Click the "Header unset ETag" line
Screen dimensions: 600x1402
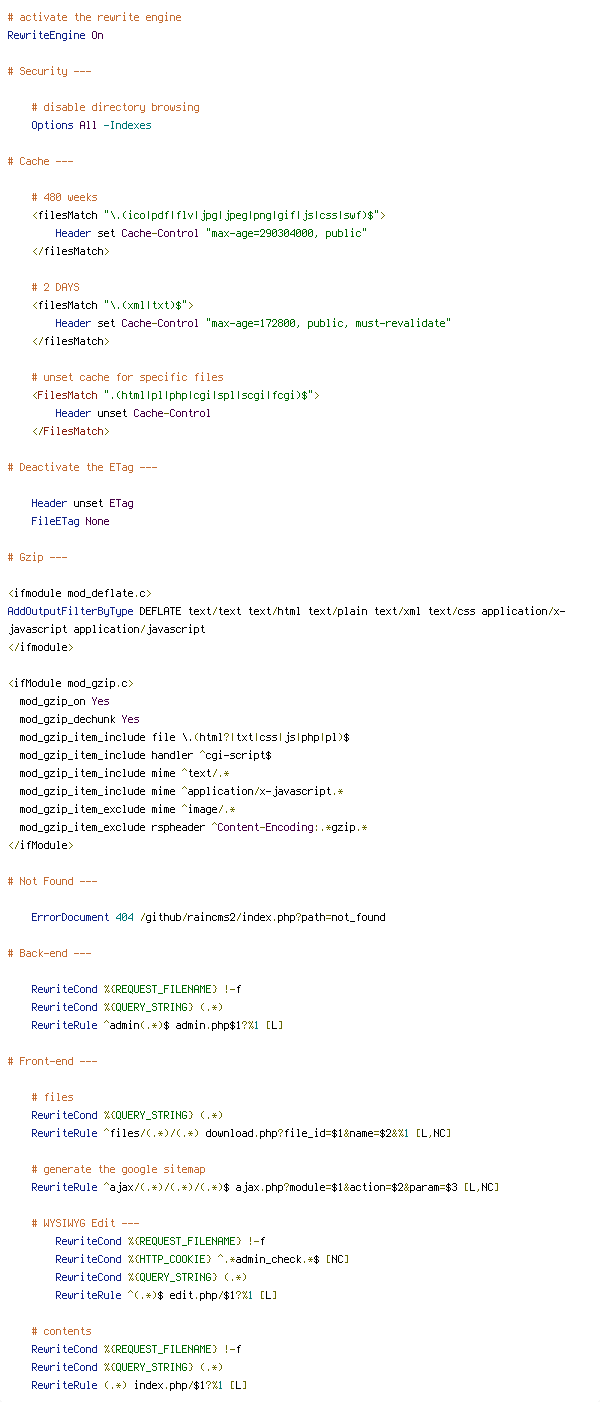tap(82, 503)
